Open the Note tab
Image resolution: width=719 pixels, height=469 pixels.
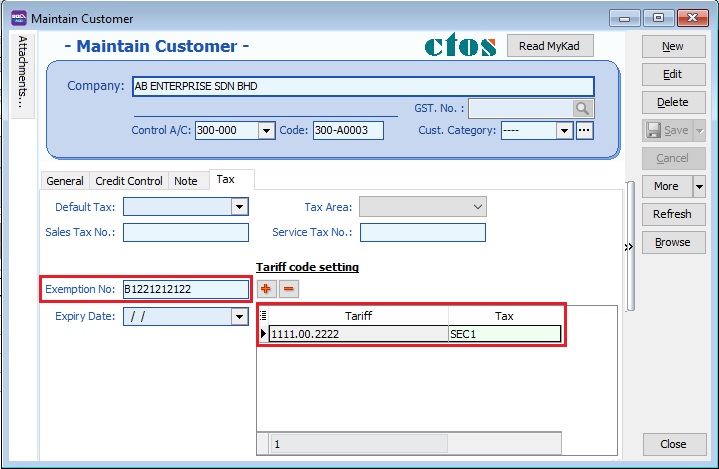(x=185, y=181)
